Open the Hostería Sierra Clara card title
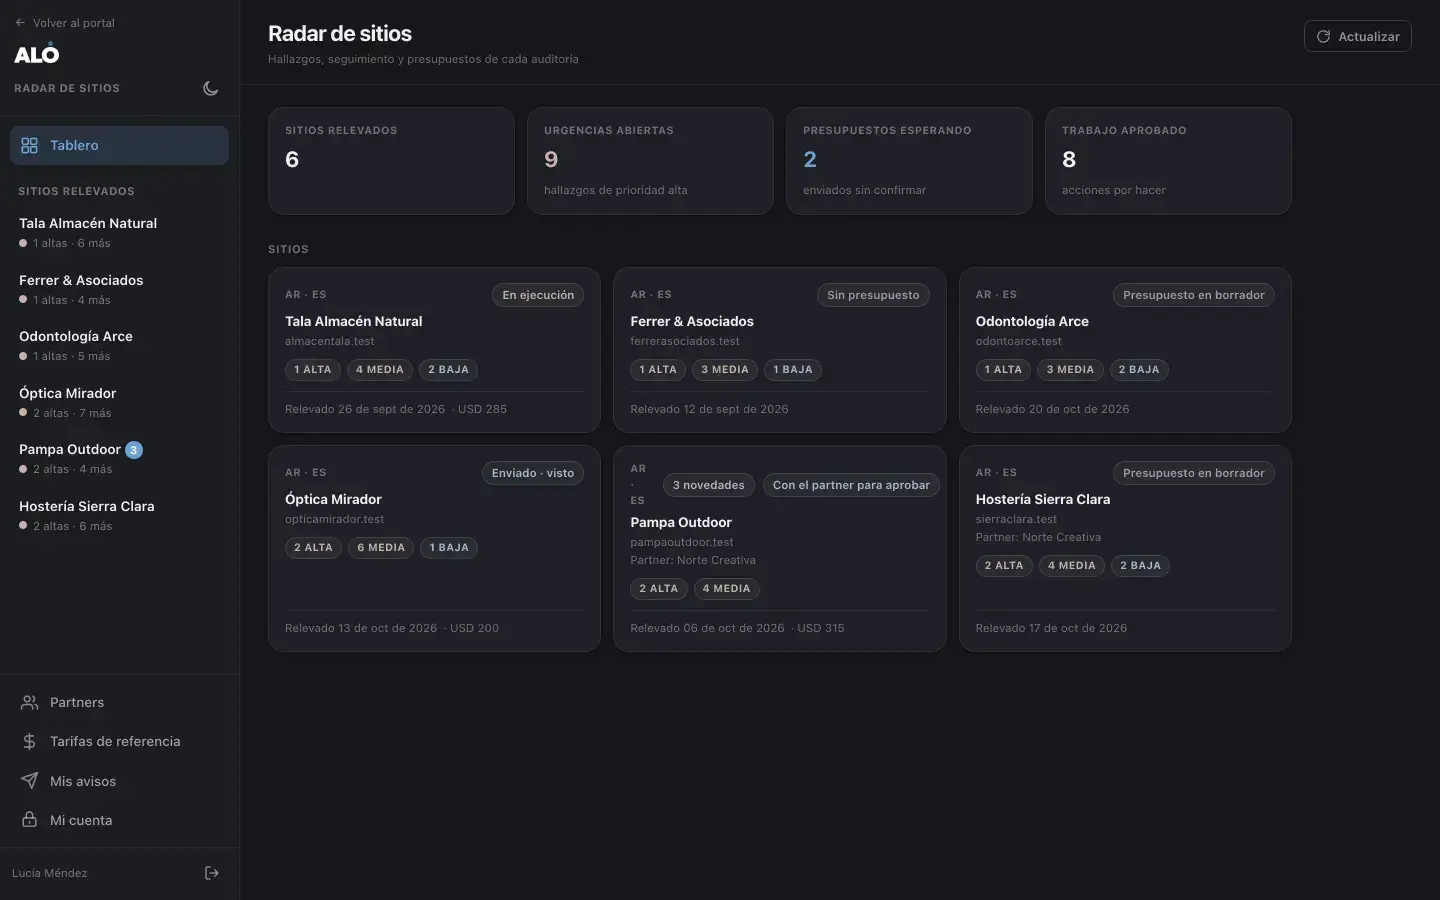Screen dimensions: 1440x900 pyautogui.click(x=1043, y=499)
